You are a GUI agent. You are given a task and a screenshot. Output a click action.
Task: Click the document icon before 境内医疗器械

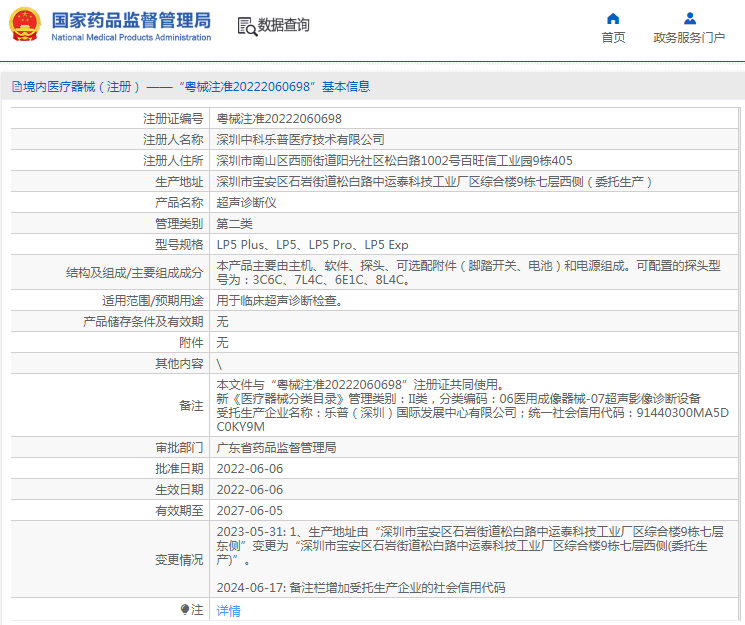[17, 87]
